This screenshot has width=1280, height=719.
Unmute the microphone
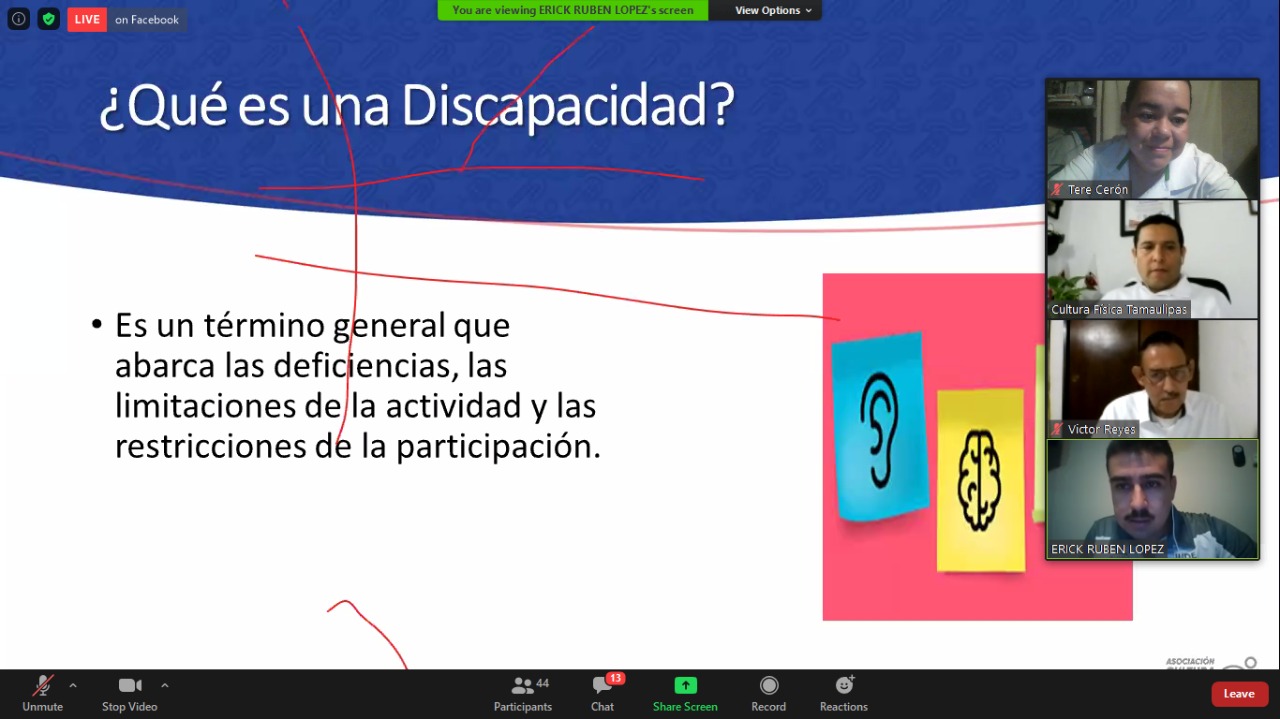42,693
